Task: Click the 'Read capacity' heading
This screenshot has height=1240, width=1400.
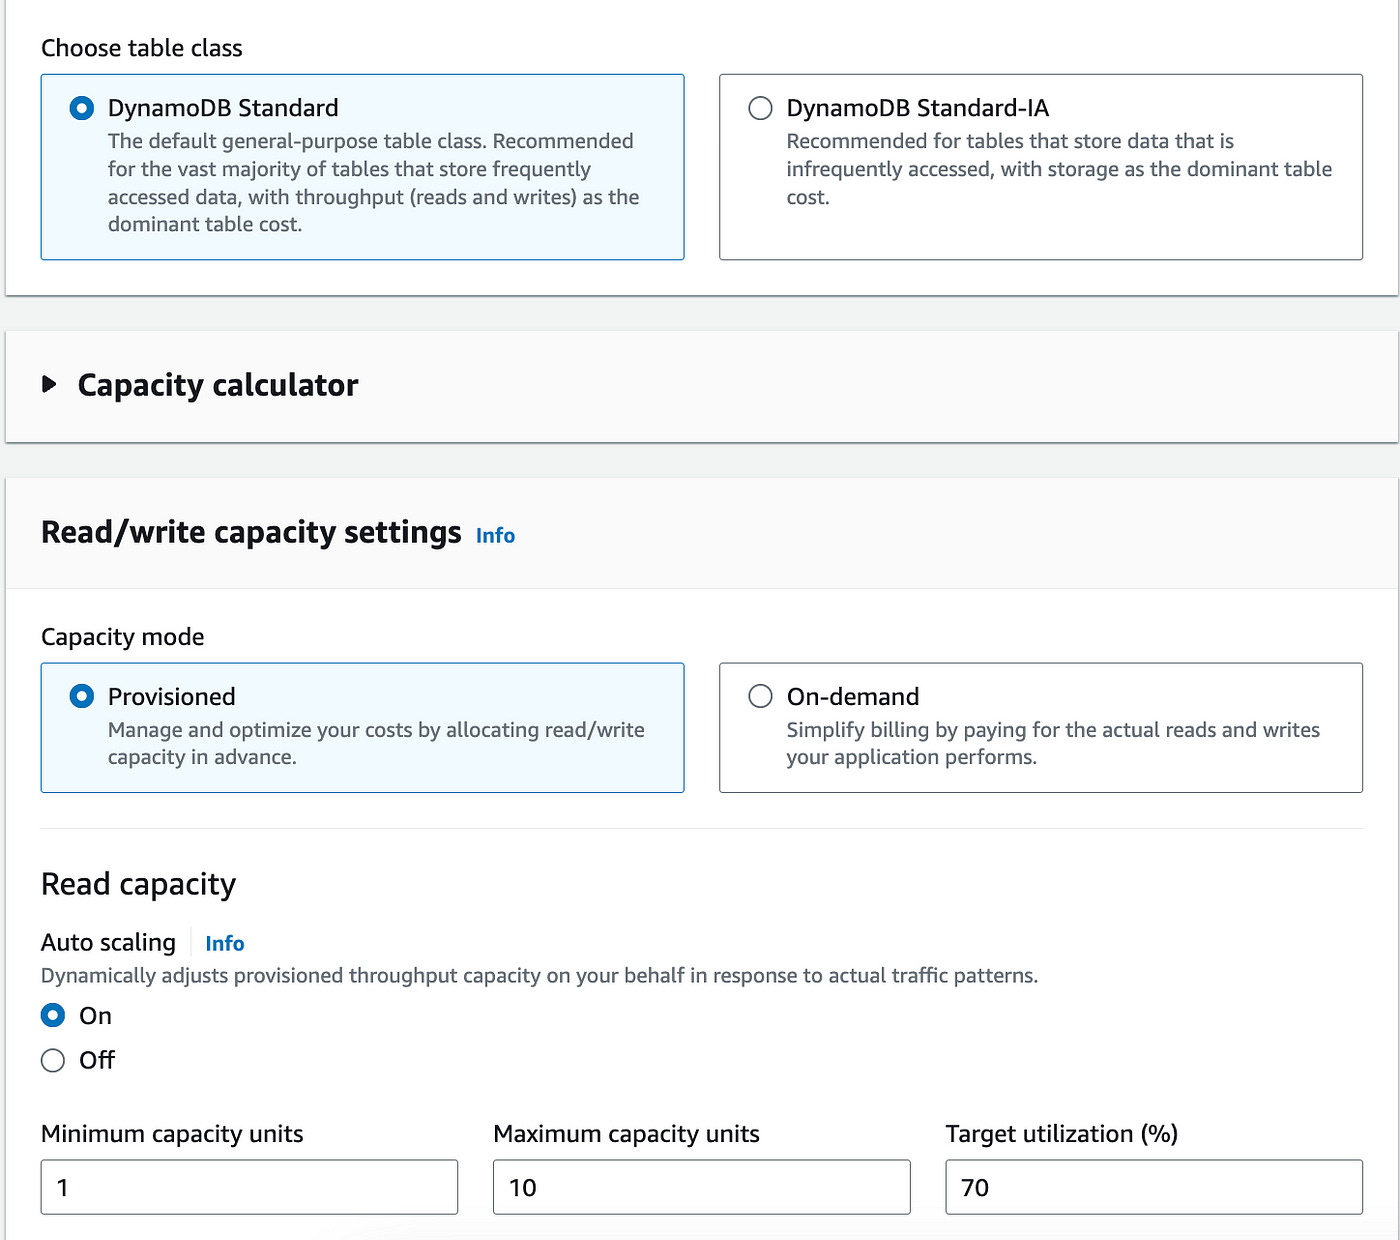Action: point(138,884)
